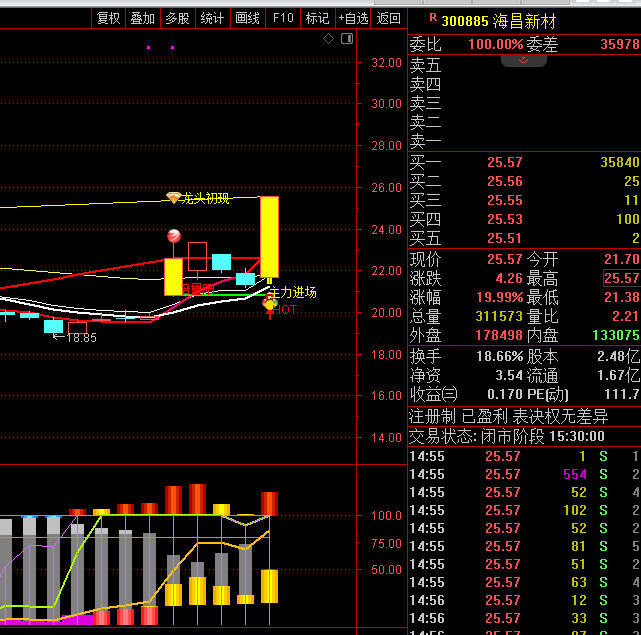
Task: Open the +自选 add-to-watchlist option
Action: [x=353, y=18]
